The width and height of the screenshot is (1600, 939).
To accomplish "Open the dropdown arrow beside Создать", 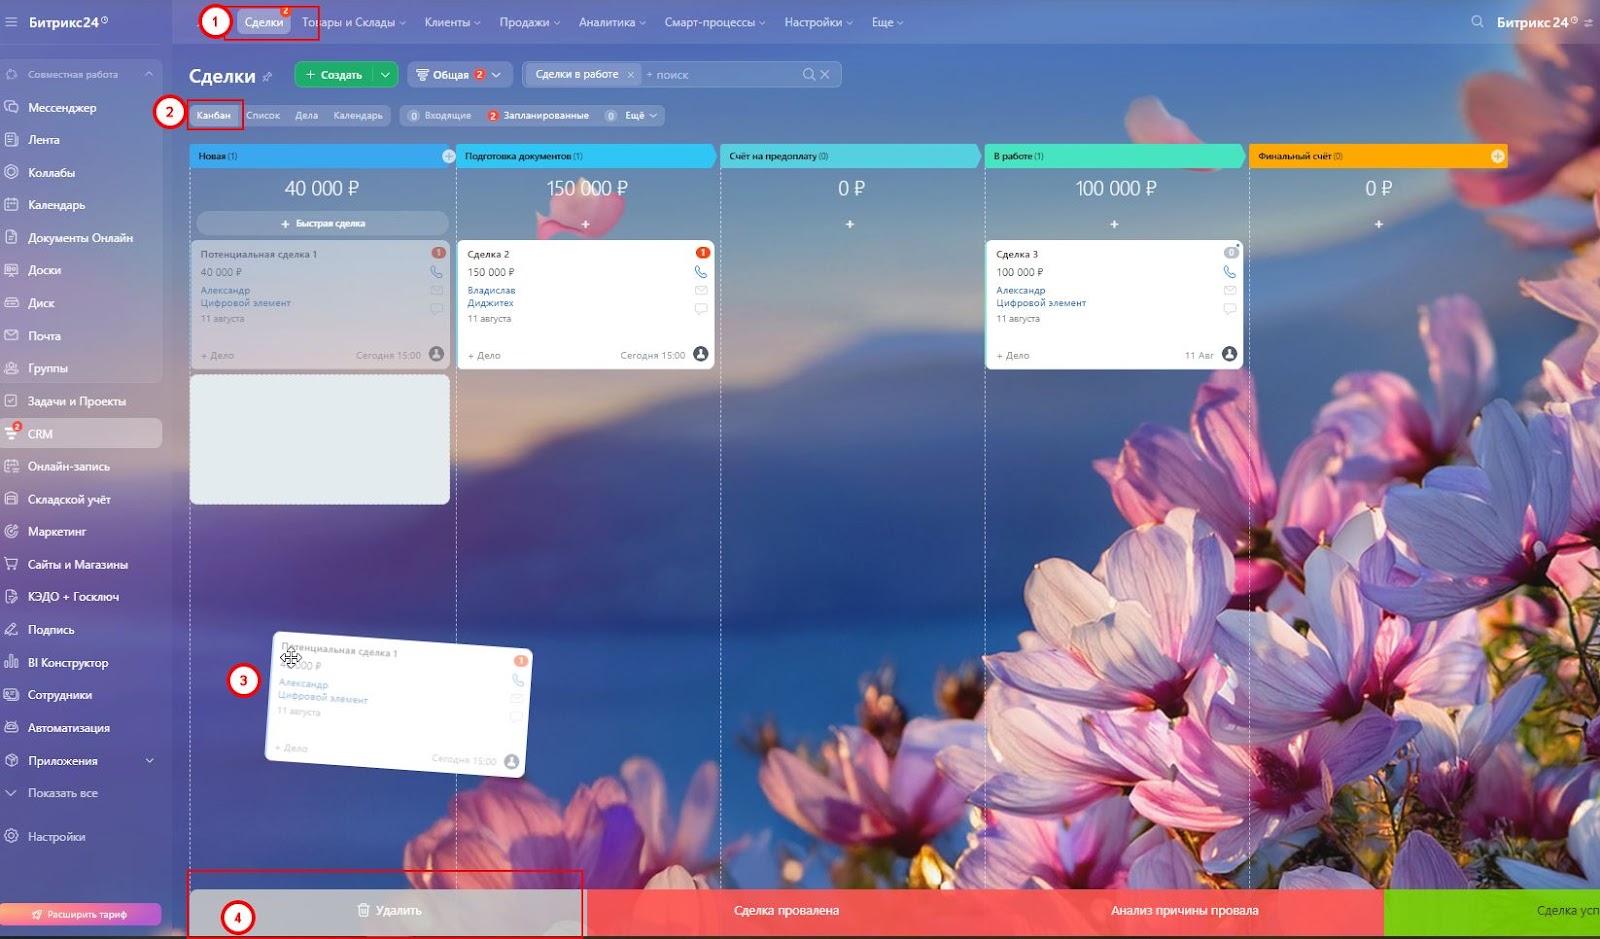I will click(x=385, y=75).
